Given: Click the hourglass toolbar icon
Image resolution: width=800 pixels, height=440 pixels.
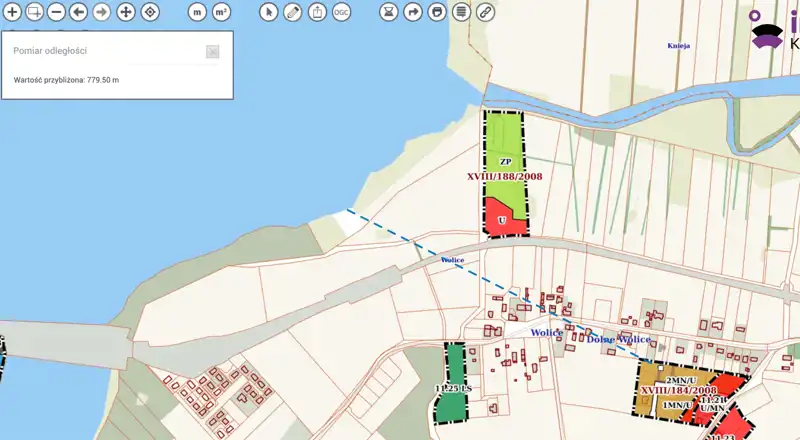Looking at the screenshot, I should (389, 12).
